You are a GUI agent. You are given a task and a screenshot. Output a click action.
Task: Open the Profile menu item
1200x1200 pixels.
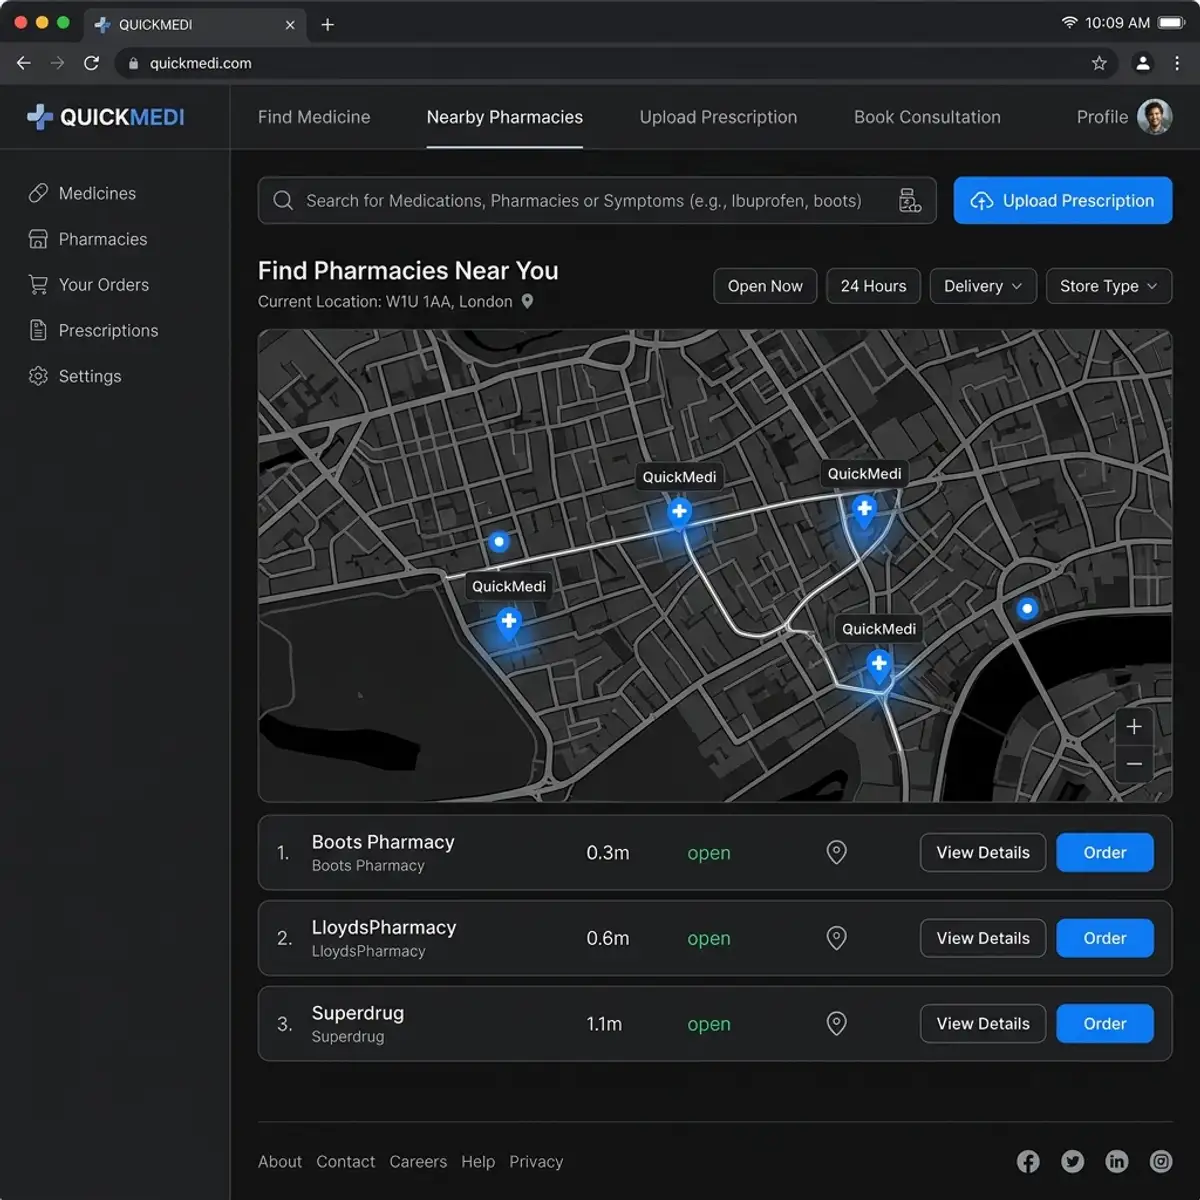(x=1102, y=117)
